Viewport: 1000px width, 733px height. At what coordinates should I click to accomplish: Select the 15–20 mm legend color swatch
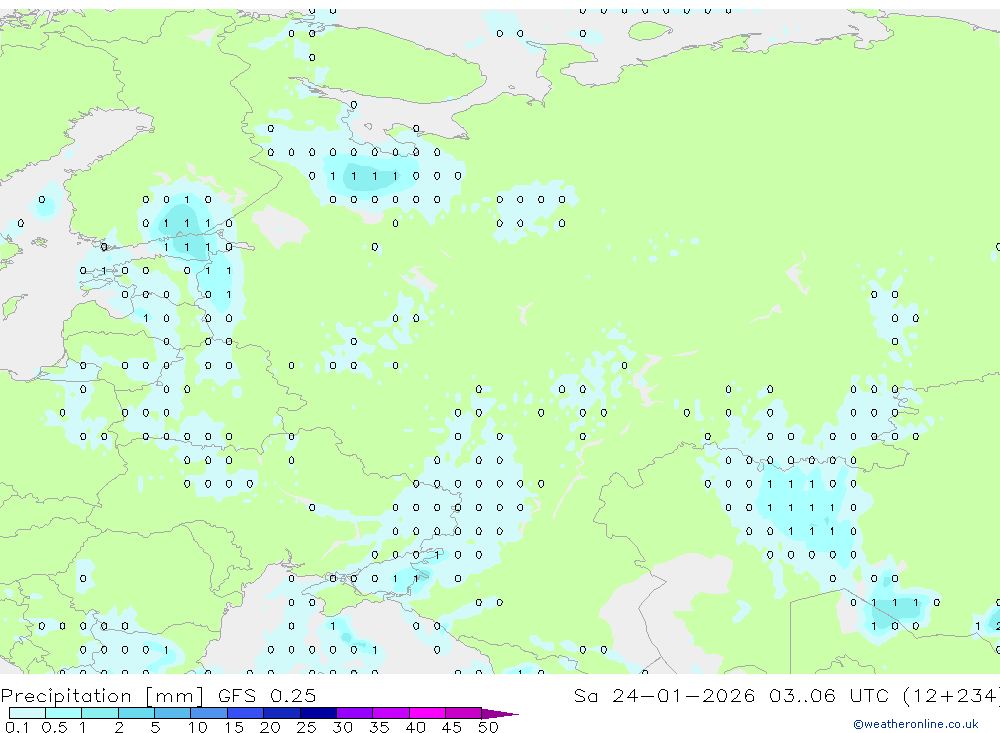pos(246,713)
